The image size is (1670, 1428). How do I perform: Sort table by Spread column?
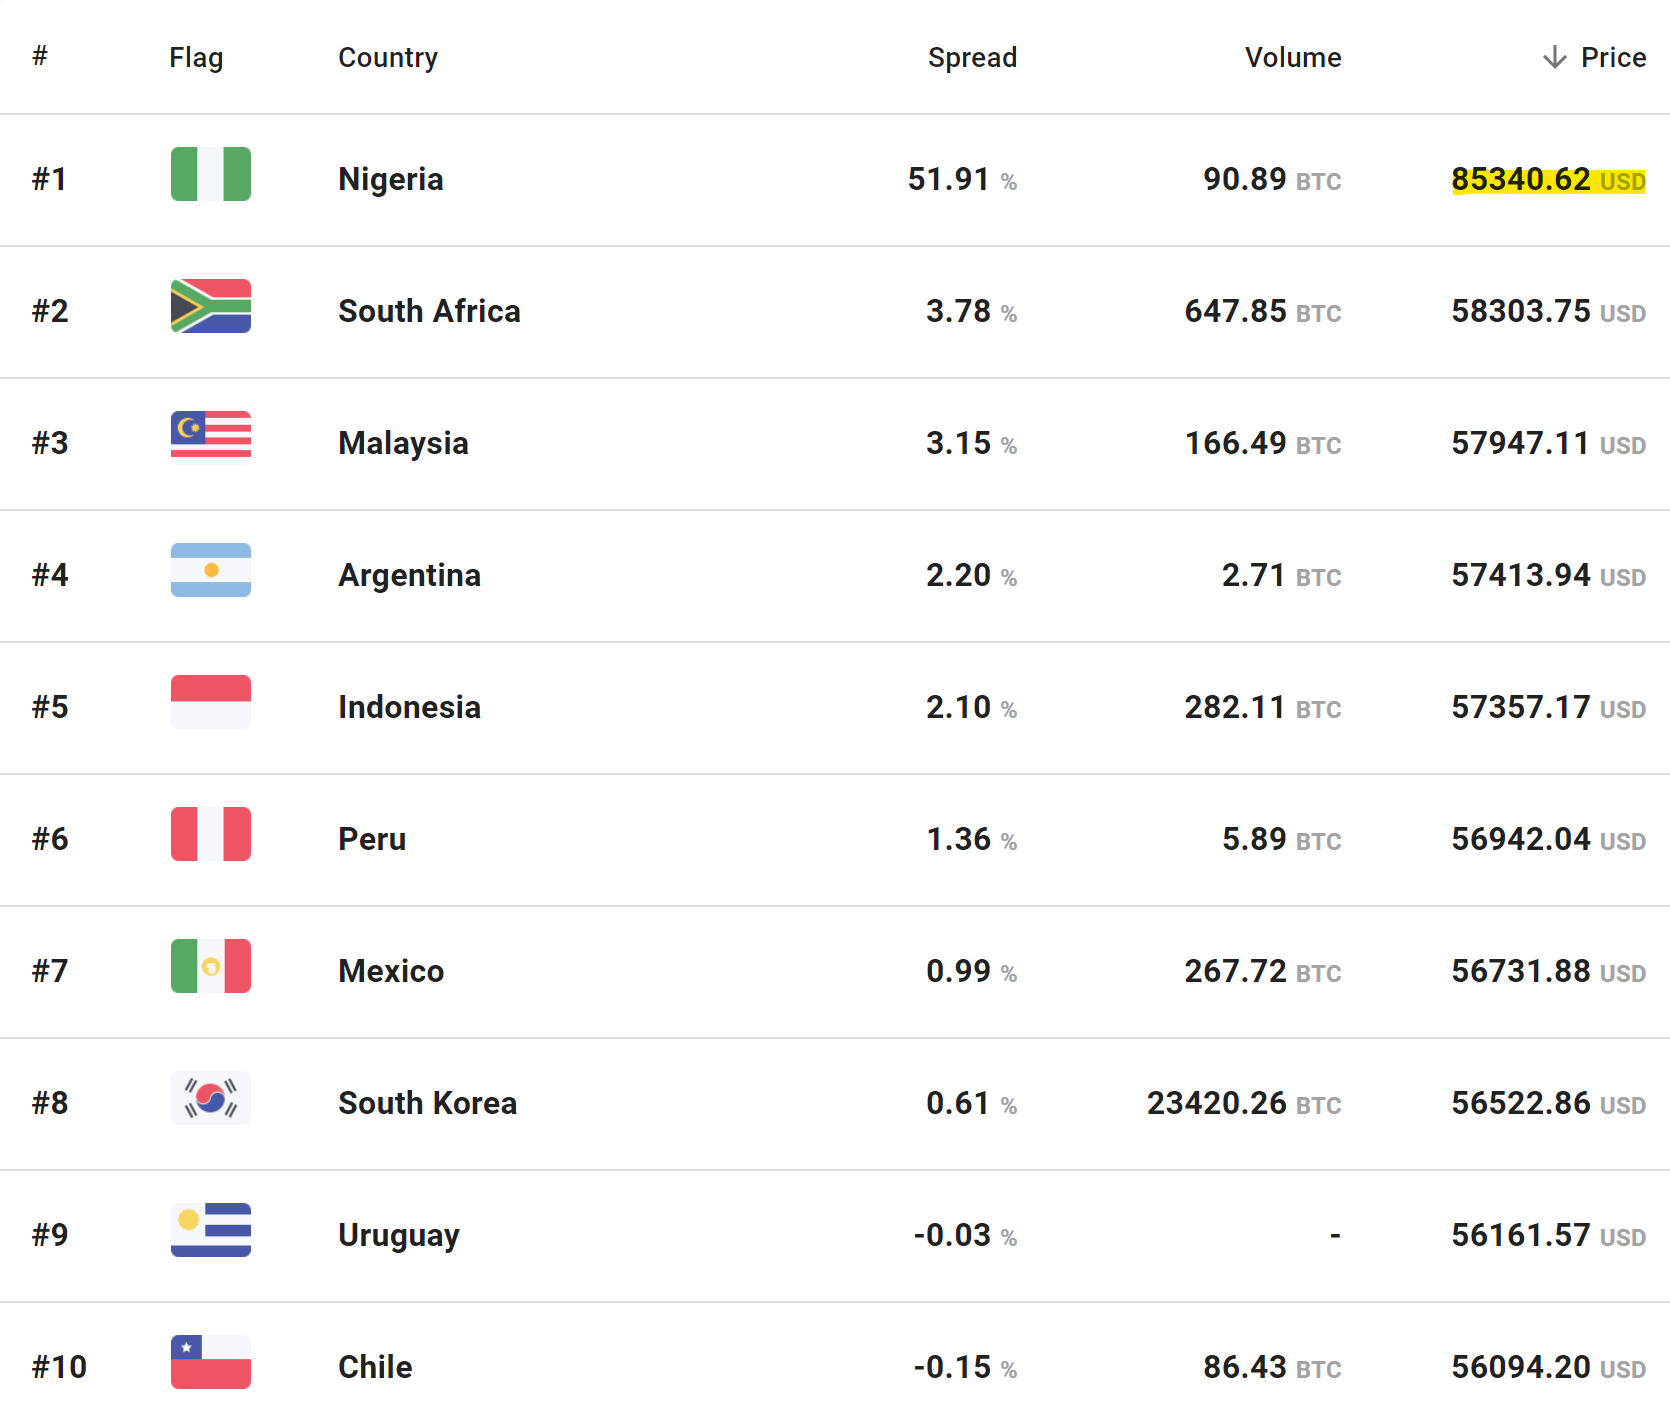click(x=971, y=57)
